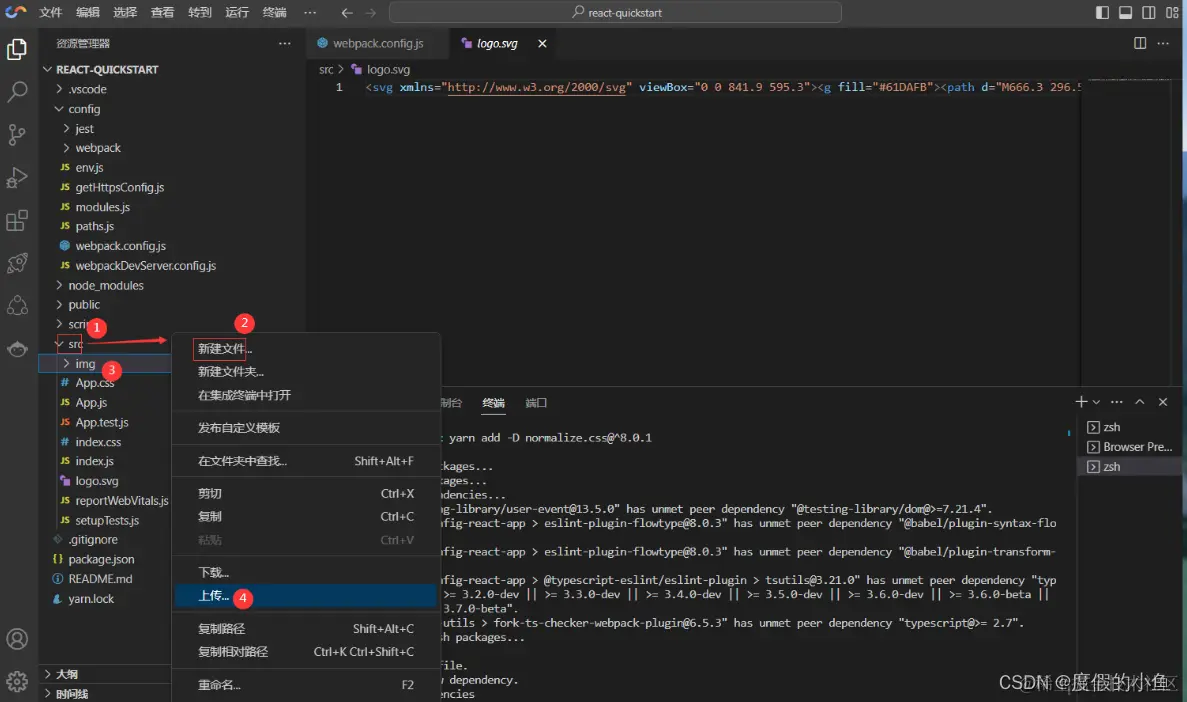Go forward with the right arrow
This screenshot has width=1187, height=702.
click(x=370, y=13)
